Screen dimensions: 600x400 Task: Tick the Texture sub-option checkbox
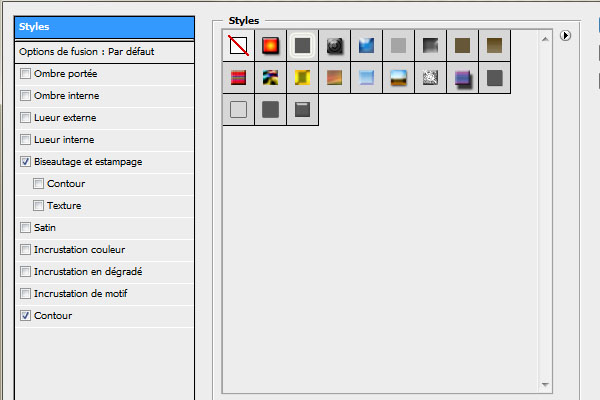[x=38, y=206]
